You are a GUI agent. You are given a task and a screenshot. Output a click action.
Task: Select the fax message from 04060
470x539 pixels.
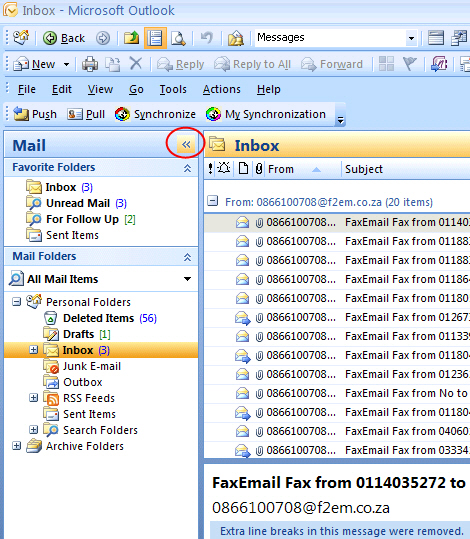click(337, 431)
